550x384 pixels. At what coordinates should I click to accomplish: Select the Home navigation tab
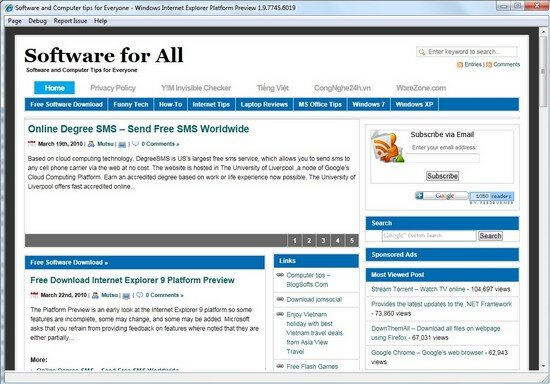[x=54, y=88]
